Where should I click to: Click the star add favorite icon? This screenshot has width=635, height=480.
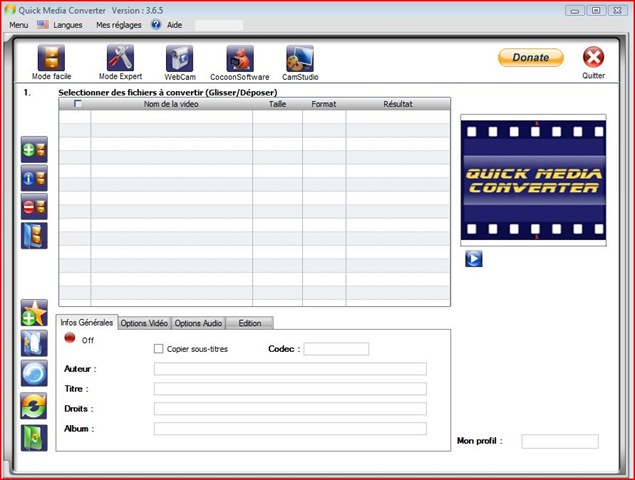coord(34,313)
